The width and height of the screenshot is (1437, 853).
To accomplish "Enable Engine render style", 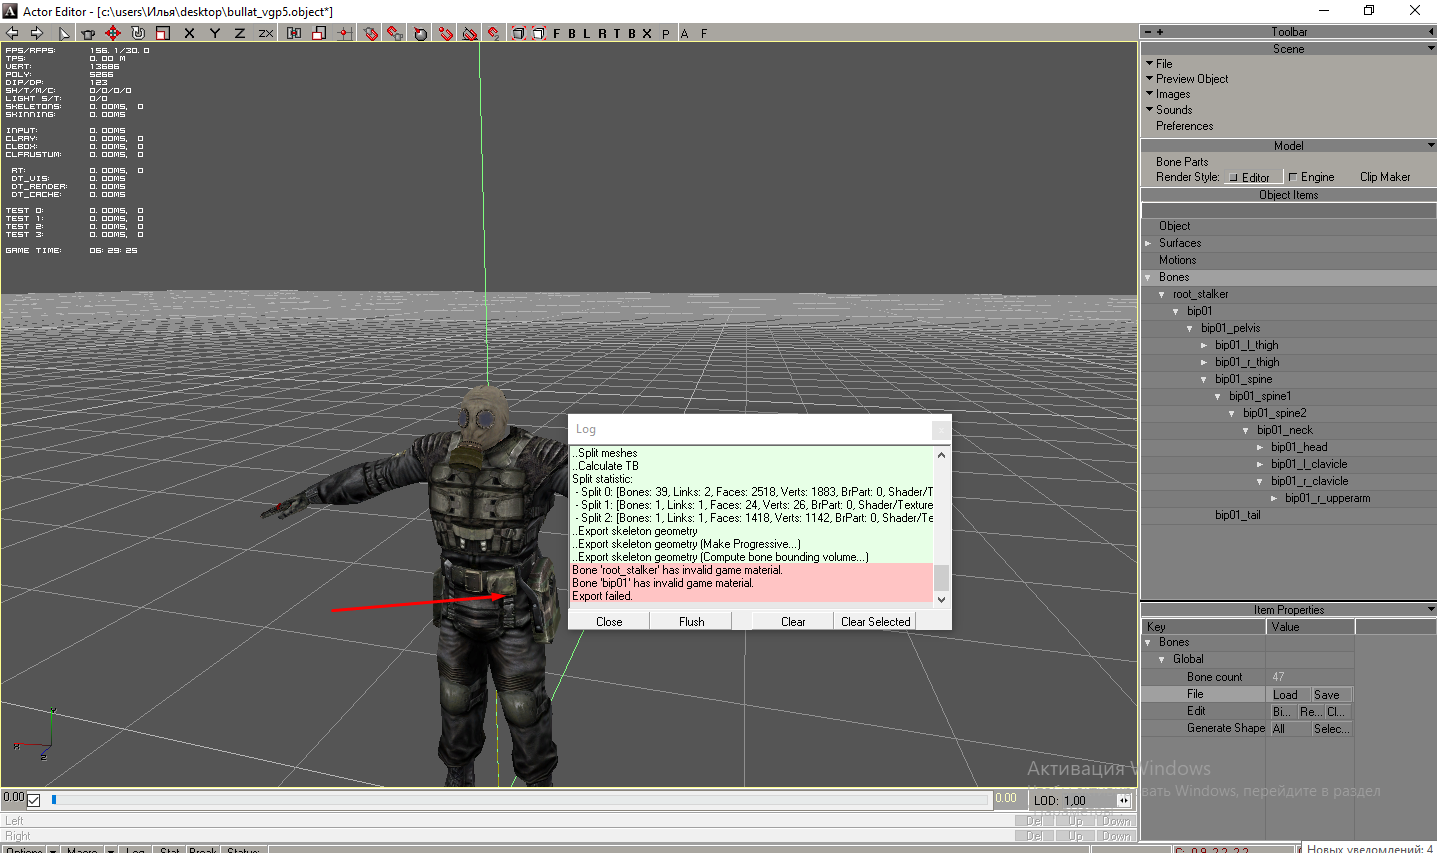I will (x=1311, y=177).
